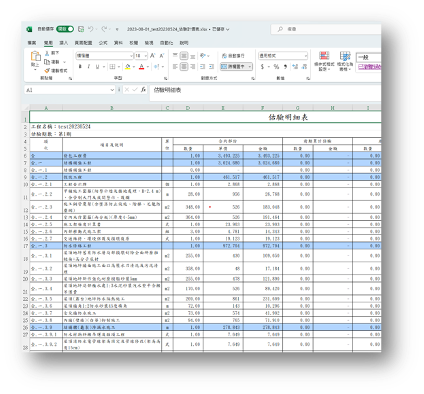Click the search box in title bar
The height and width of the screenshot is (394, 424).
pos(326,29)
